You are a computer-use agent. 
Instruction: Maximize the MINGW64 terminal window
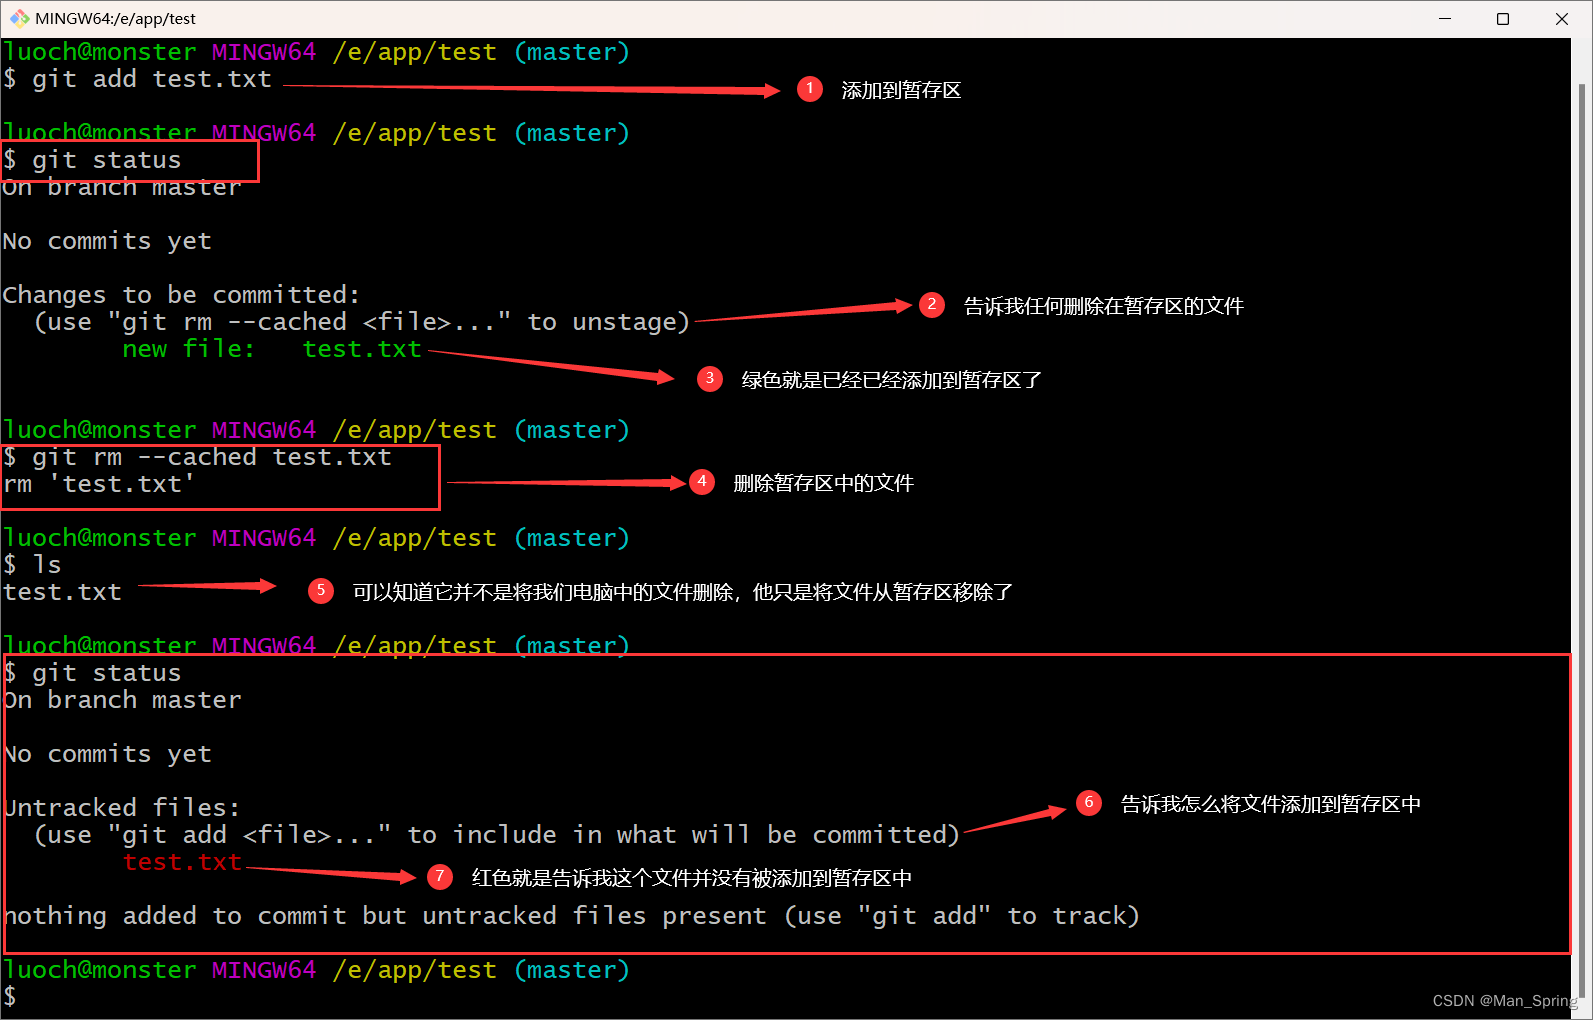tap(1502, 18)
